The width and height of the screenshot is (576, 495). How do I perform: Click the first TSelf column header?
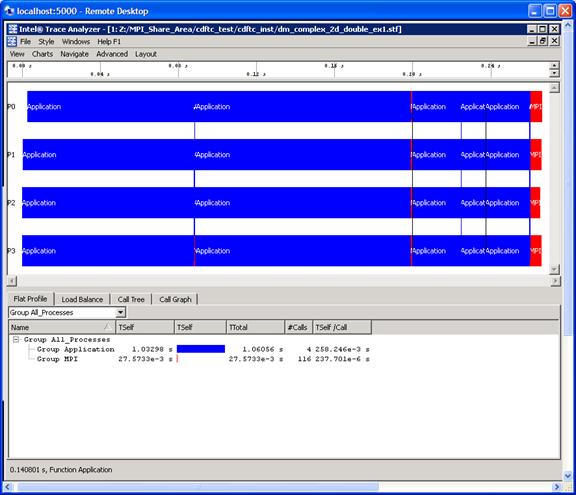[x=145, y=327]
